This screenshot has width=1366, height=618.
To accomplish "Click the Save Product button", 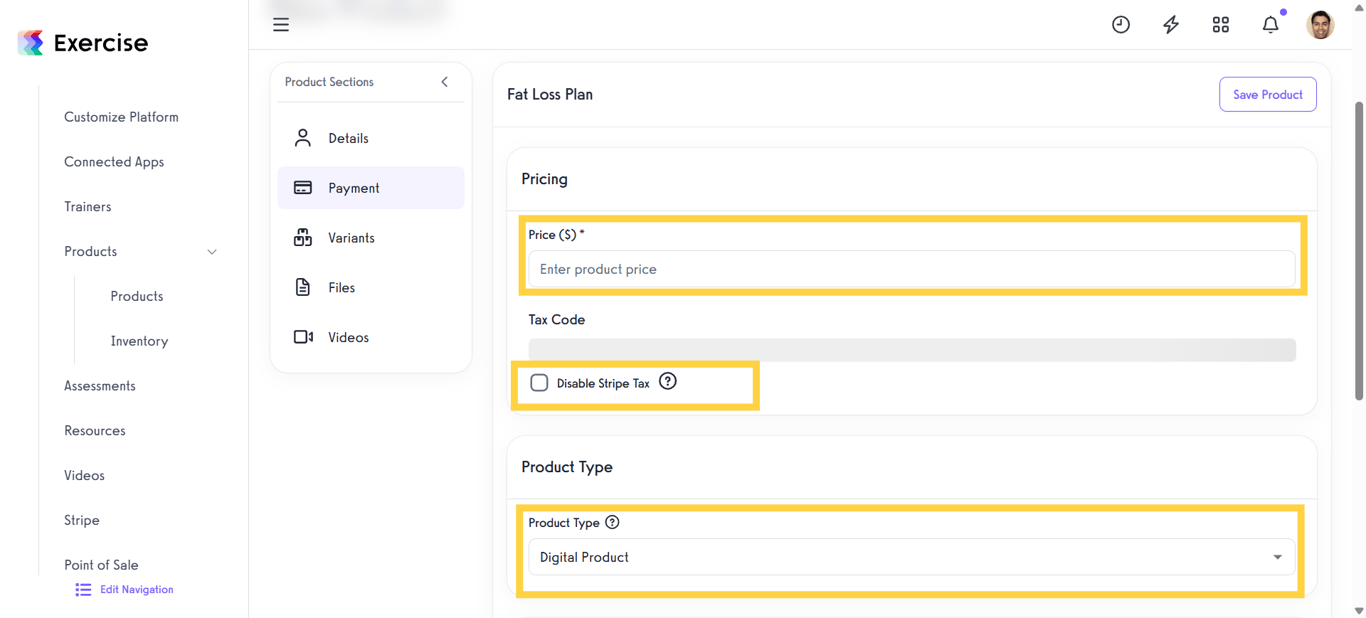I will (1267, 94).
